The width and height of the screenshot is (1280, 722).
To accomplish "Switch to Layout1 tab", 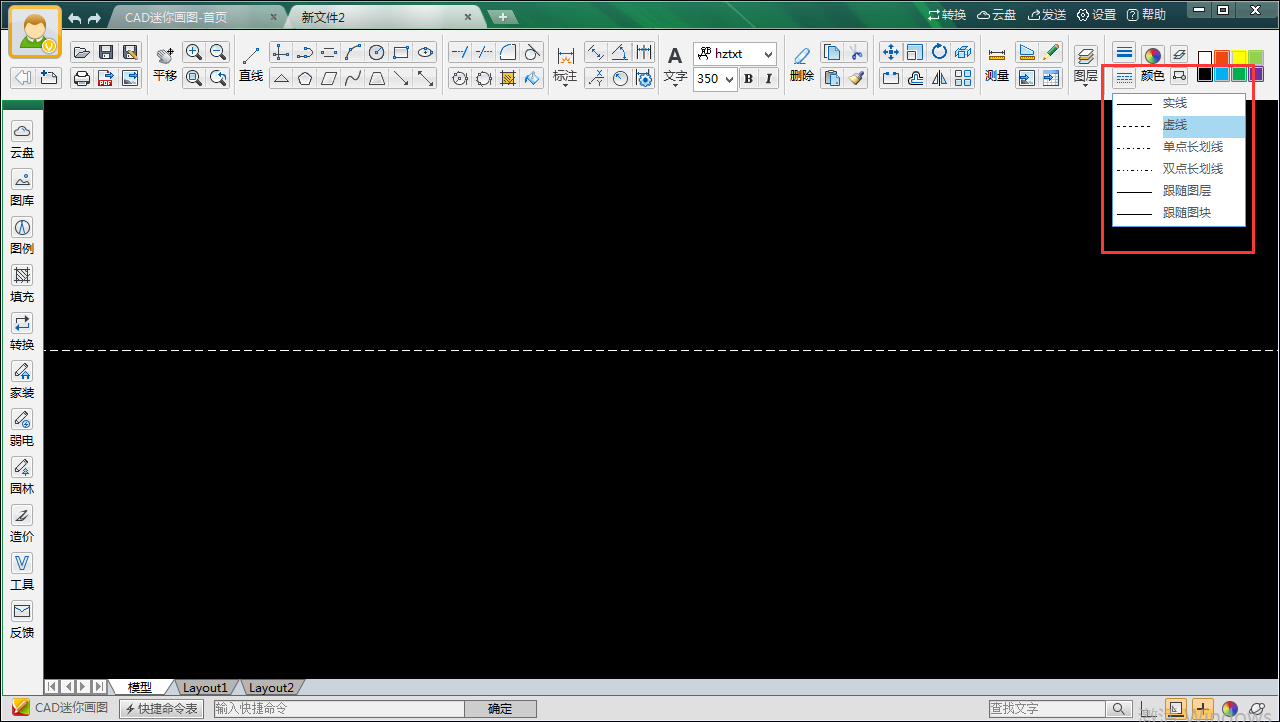I will point(205,688).
